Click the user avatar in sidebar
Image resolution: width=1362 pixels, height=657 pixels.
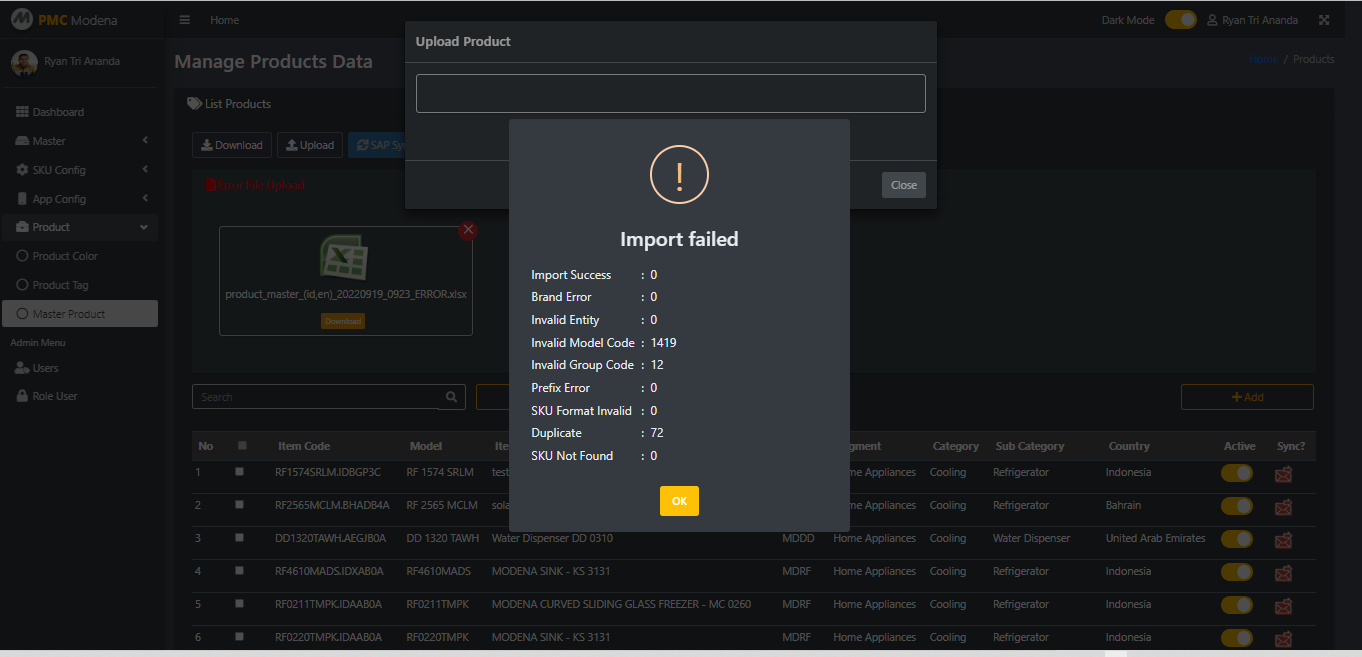click(x=24, y=63)
